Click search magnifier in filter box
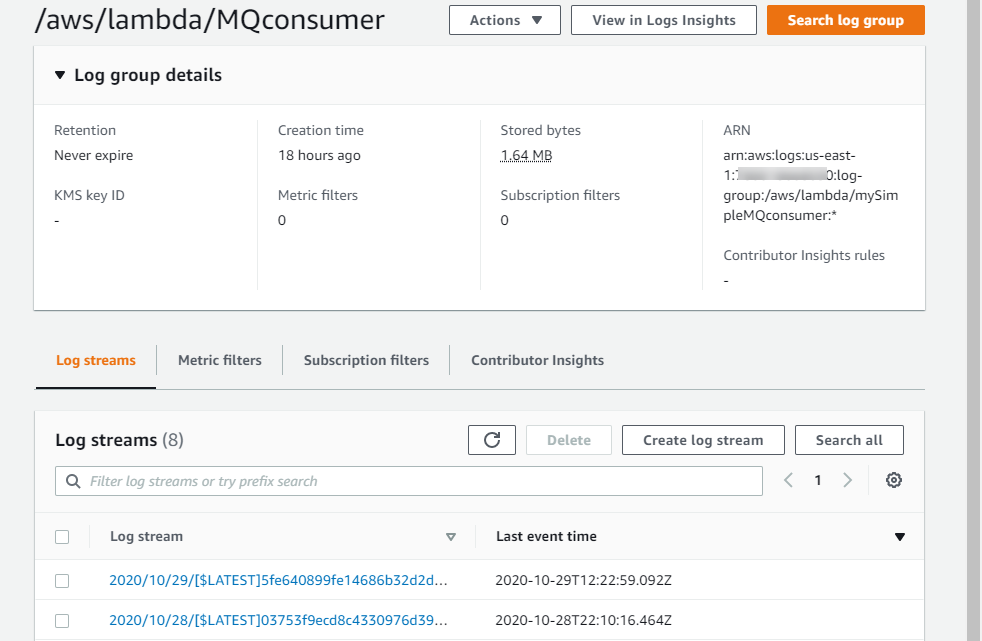Viewport: 982px width, 641px height. pos(73,481)
